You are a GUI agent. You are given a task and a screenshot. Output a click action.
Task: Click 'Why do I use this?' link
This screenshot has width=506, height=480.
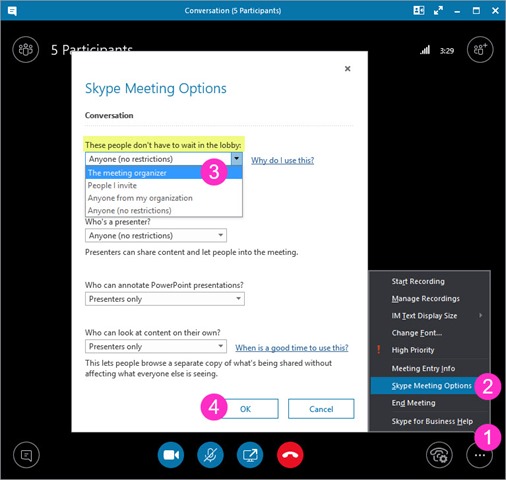point(282,161)
